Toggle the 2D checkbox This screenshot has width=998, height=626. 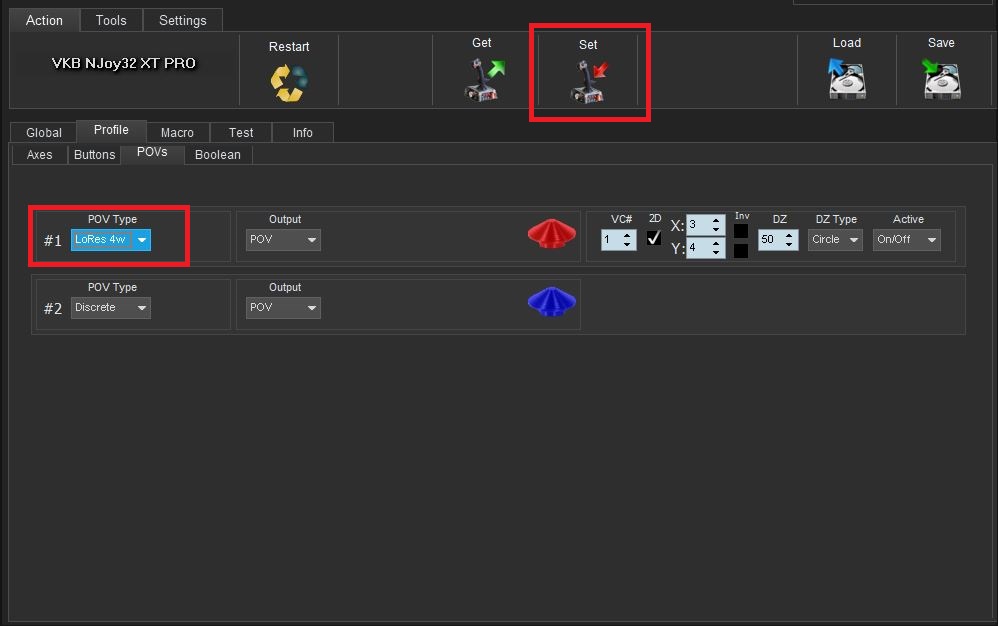654,238
